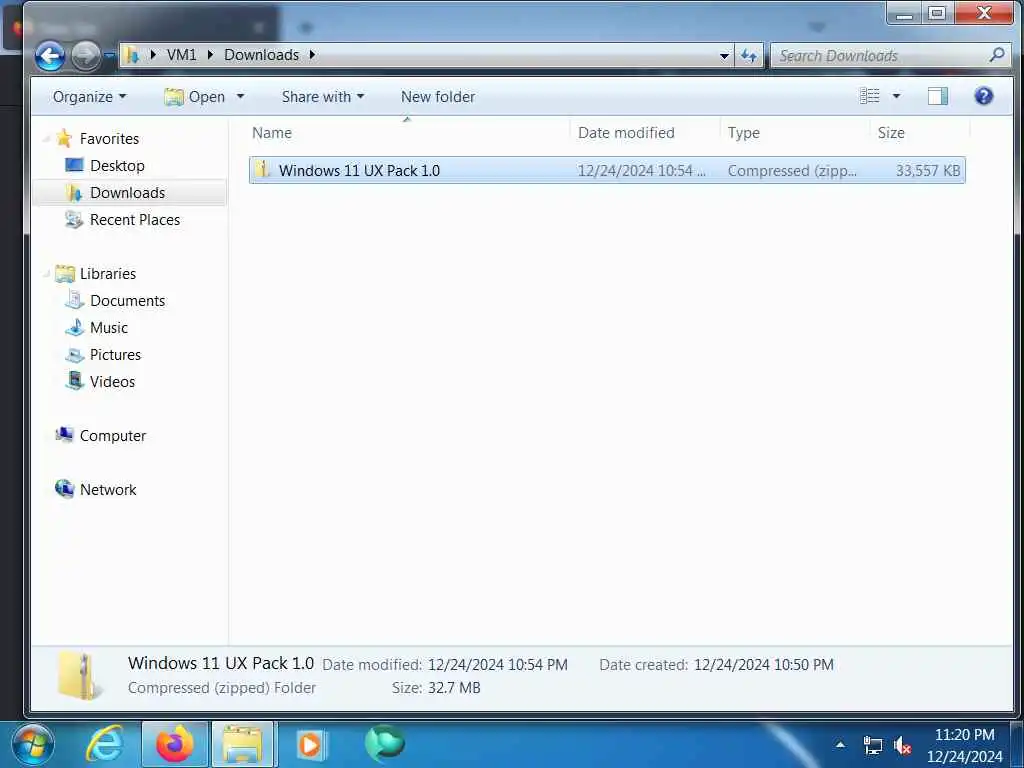Viewport: 1024px width, 768px height.
Task: Show hidden tray icons
Action: [840, 744]
